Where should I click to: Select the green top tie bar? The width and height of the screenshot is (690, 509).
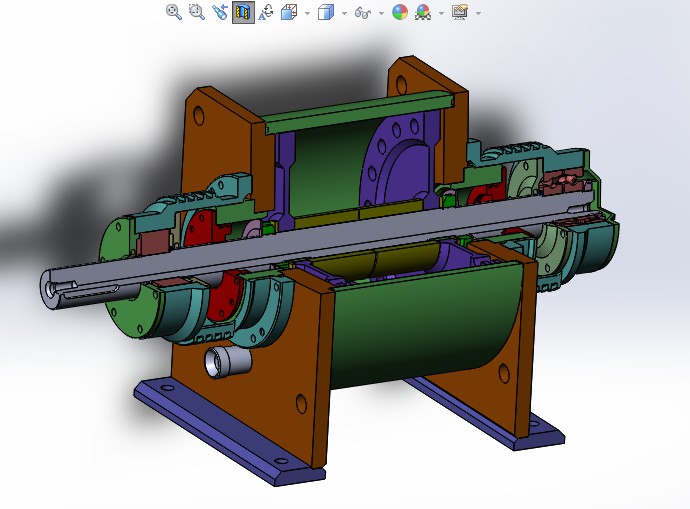point(359,114)
